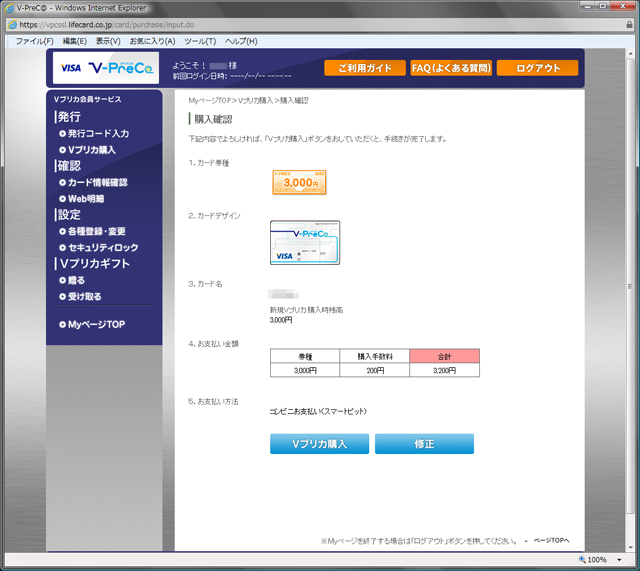Open the 編集(E) menu

(x=75, y=41)
